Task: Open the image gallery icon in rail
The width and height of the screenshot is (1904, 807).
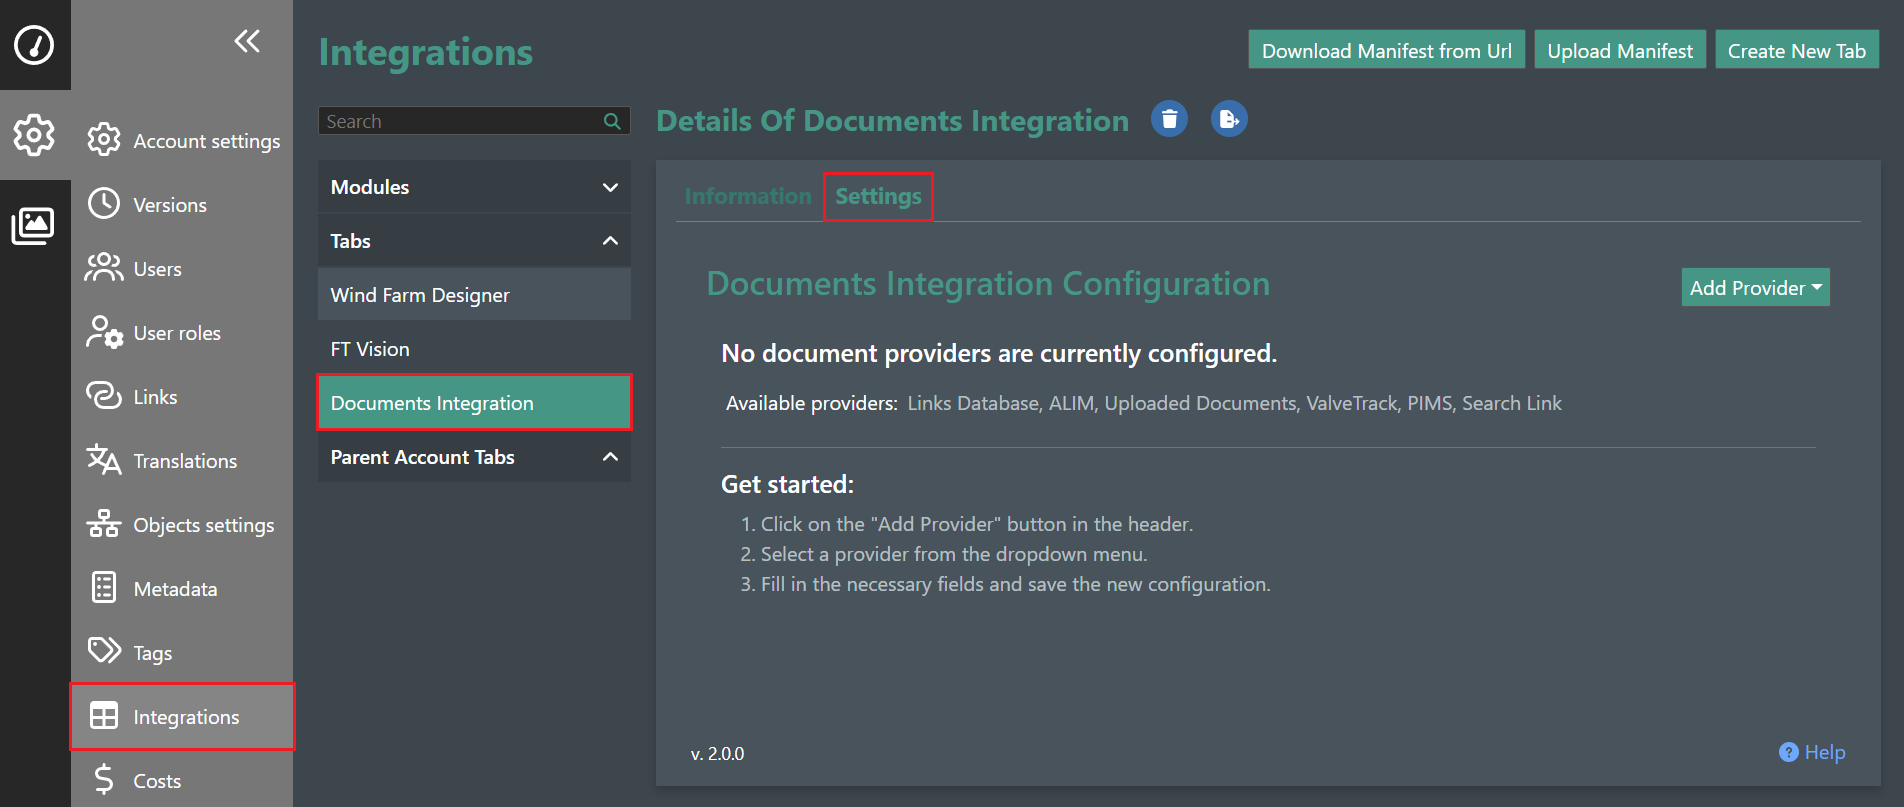Action: pyautogui.click(x=33, y=225)
